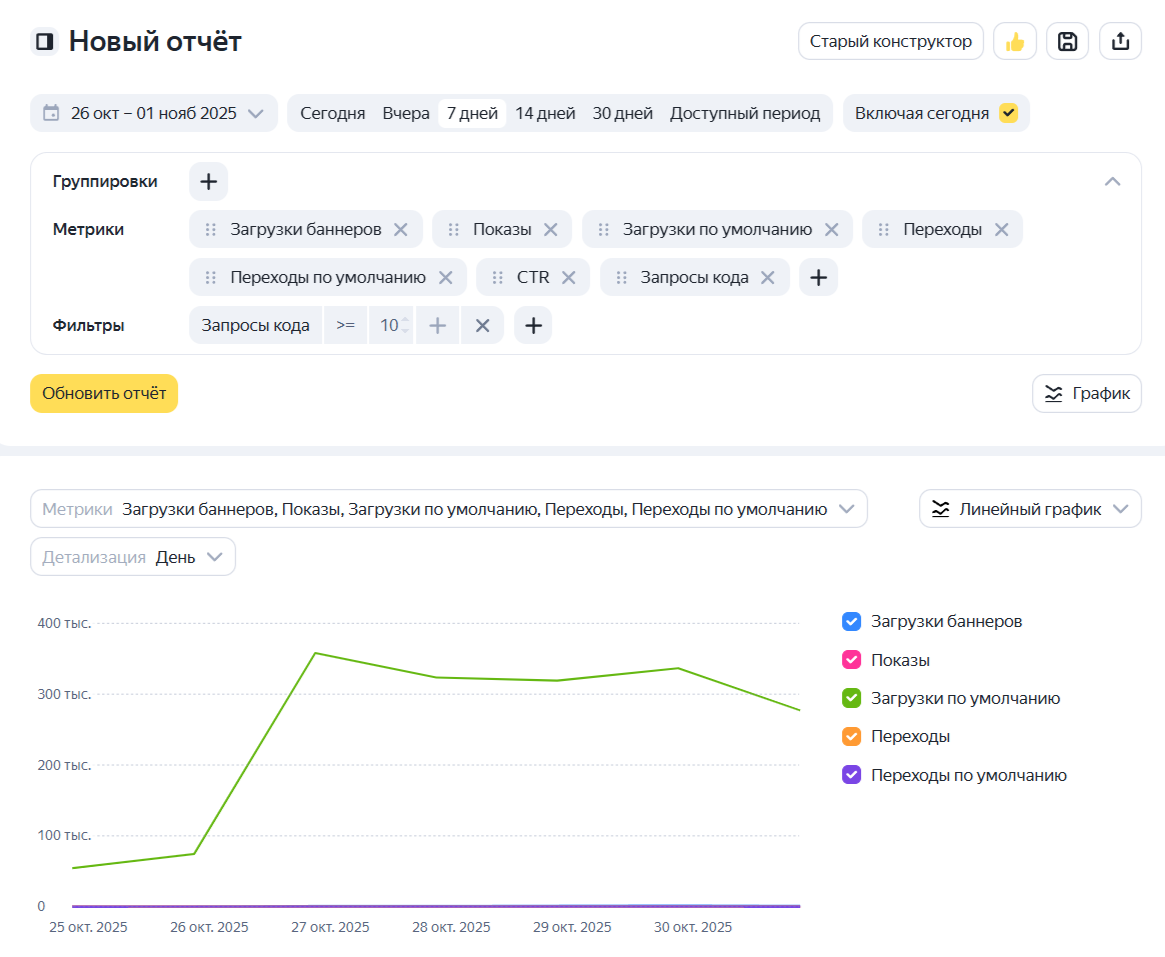Screen dimensions: 1165x957
Task: Toggle the Включая сегодня checkbox
Action: (x=1008, y=113)
